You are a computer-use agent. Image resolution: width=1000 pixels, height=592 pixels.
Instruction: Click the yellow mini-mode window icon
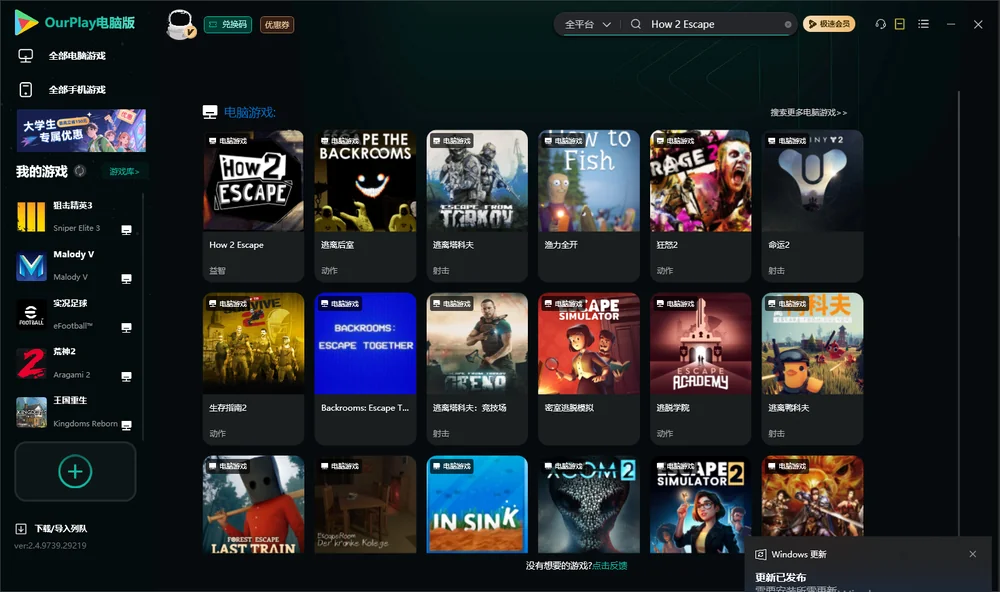pos(900,24)
